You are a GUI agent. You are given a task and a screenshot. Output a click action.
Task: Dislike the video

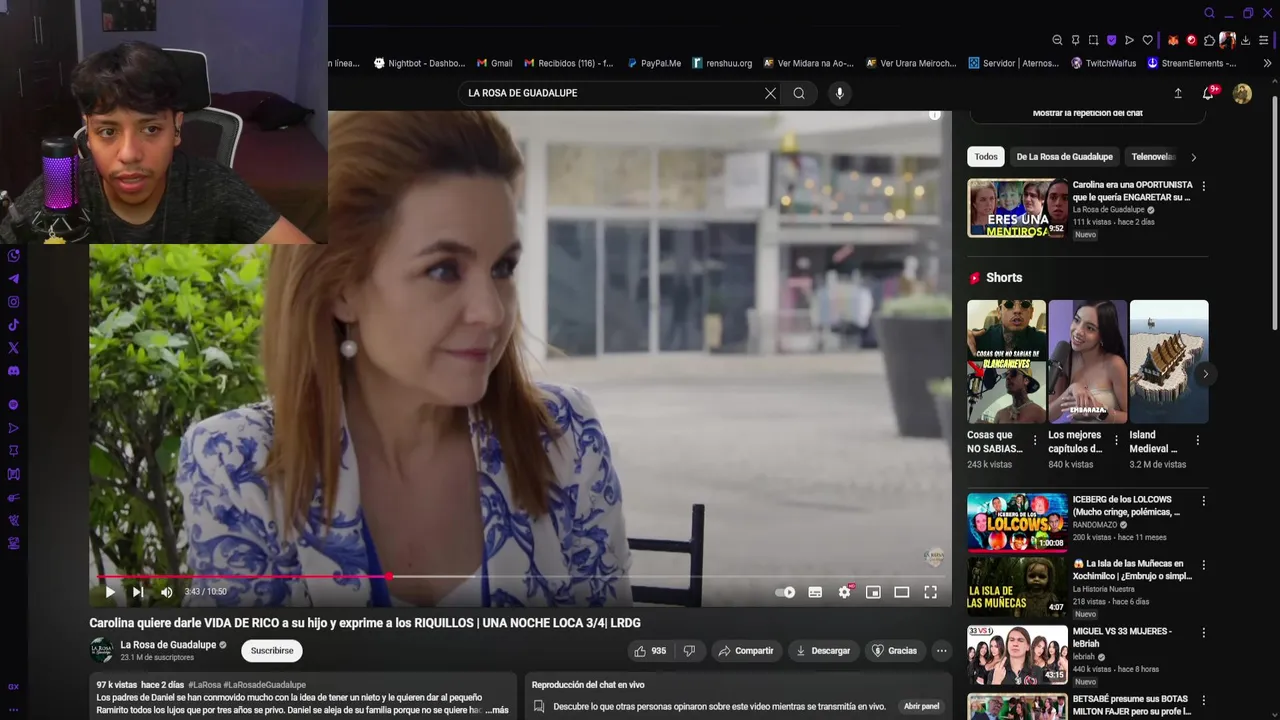pyautogui.click(x=689, y=651)
